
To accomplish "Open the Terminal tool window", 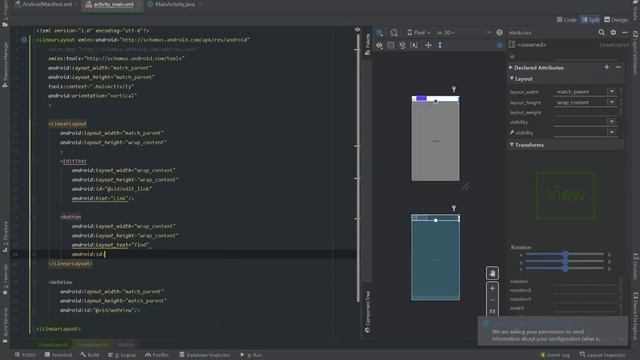I will [x=58, y=355].
